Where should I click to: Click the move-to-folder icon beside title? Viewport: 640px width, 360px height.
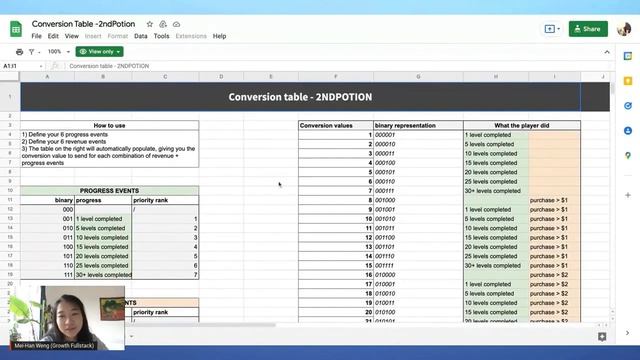click(x=163, y=24)
